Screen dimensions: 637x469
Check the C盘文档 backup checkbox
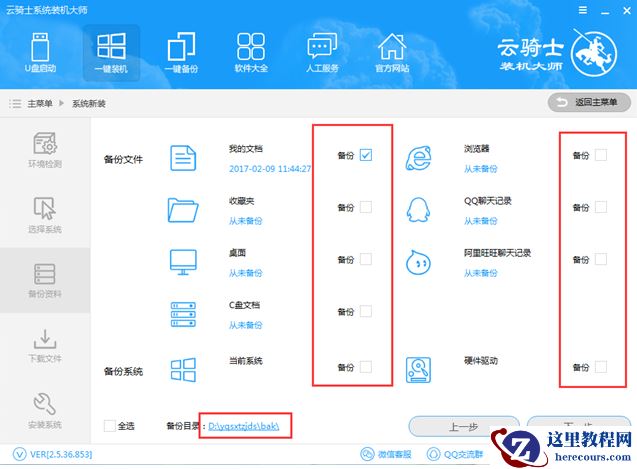pos(366,311)
